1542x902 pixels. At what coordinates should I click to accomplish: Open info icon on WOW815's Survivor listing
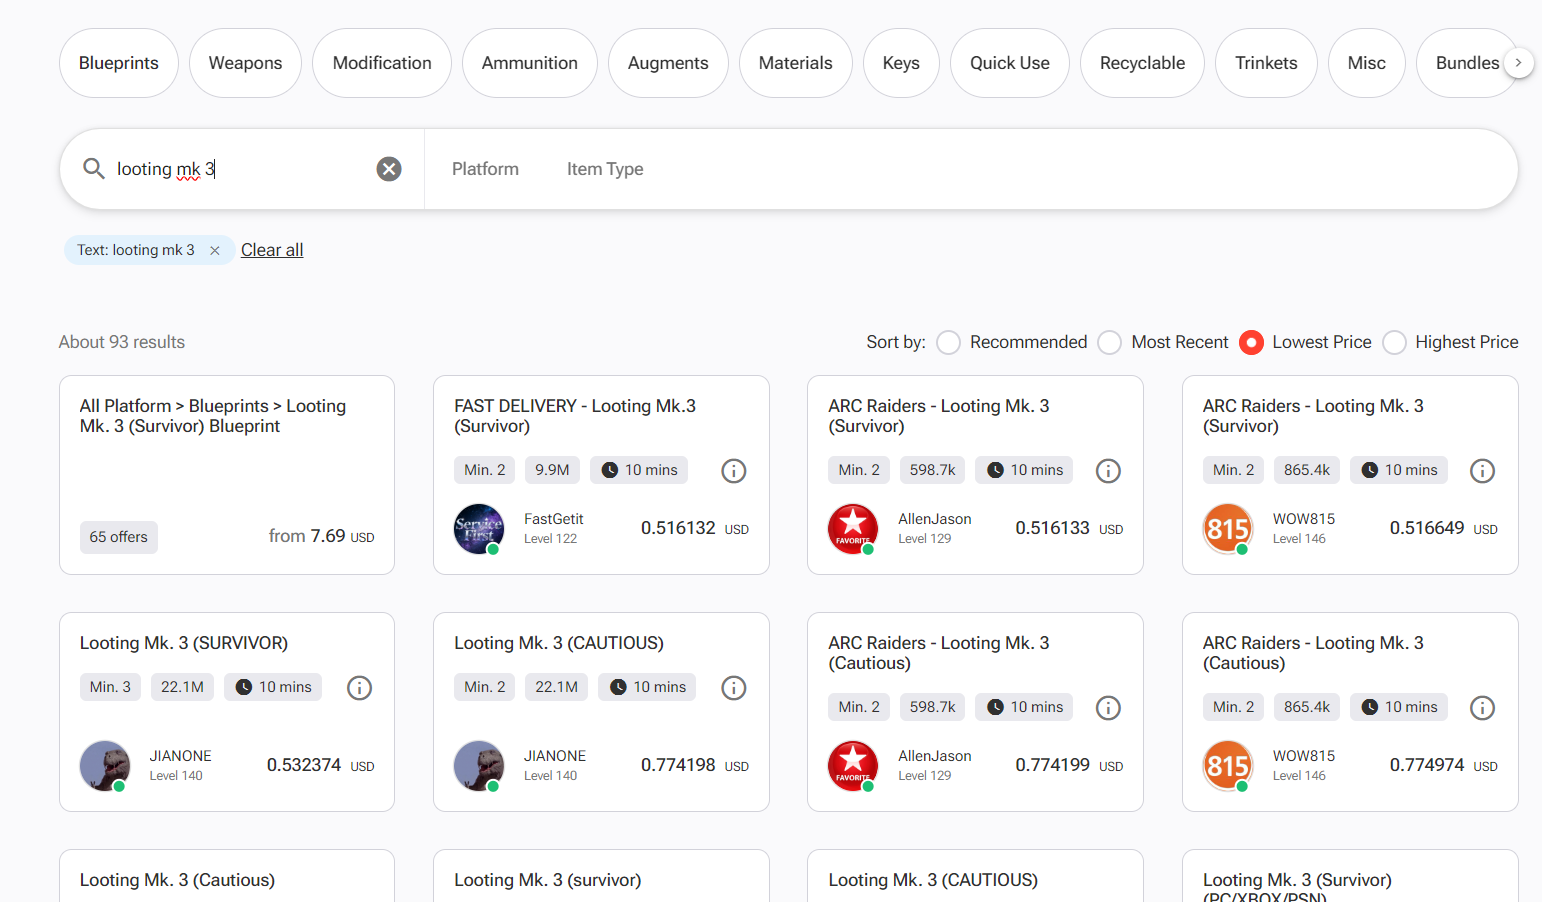point(1482,471)
